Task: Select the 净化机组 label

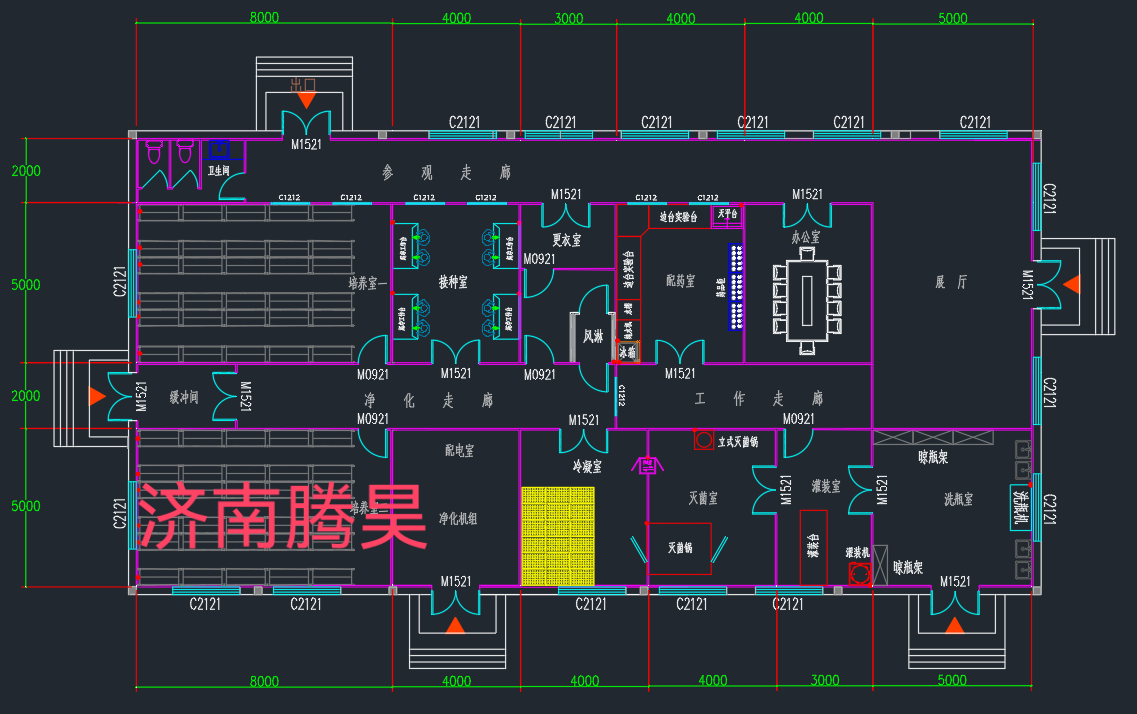Action: click(458, 518)
